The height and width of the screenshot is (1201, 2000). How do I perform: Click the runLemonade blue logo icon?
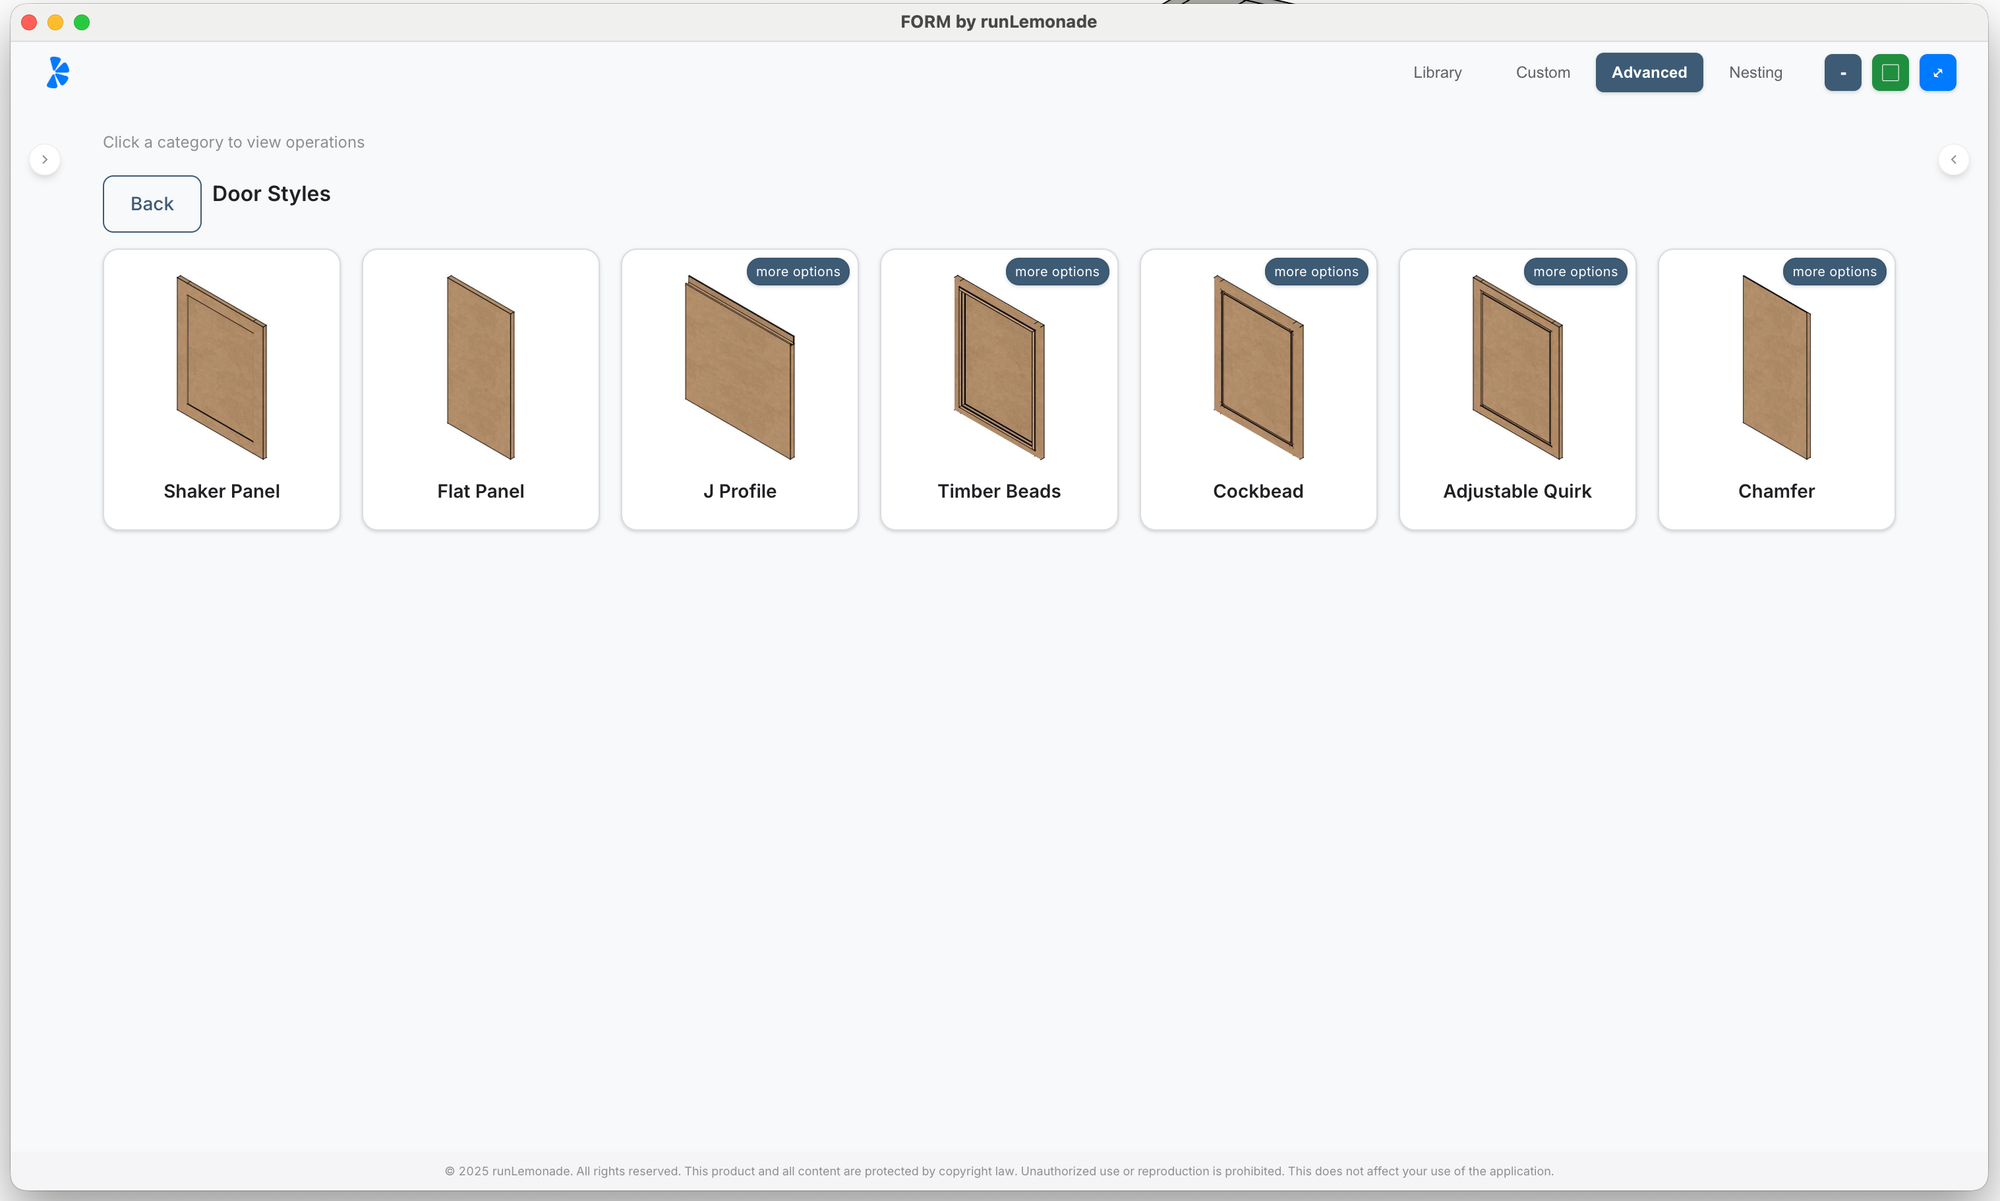tap(58, 72)
